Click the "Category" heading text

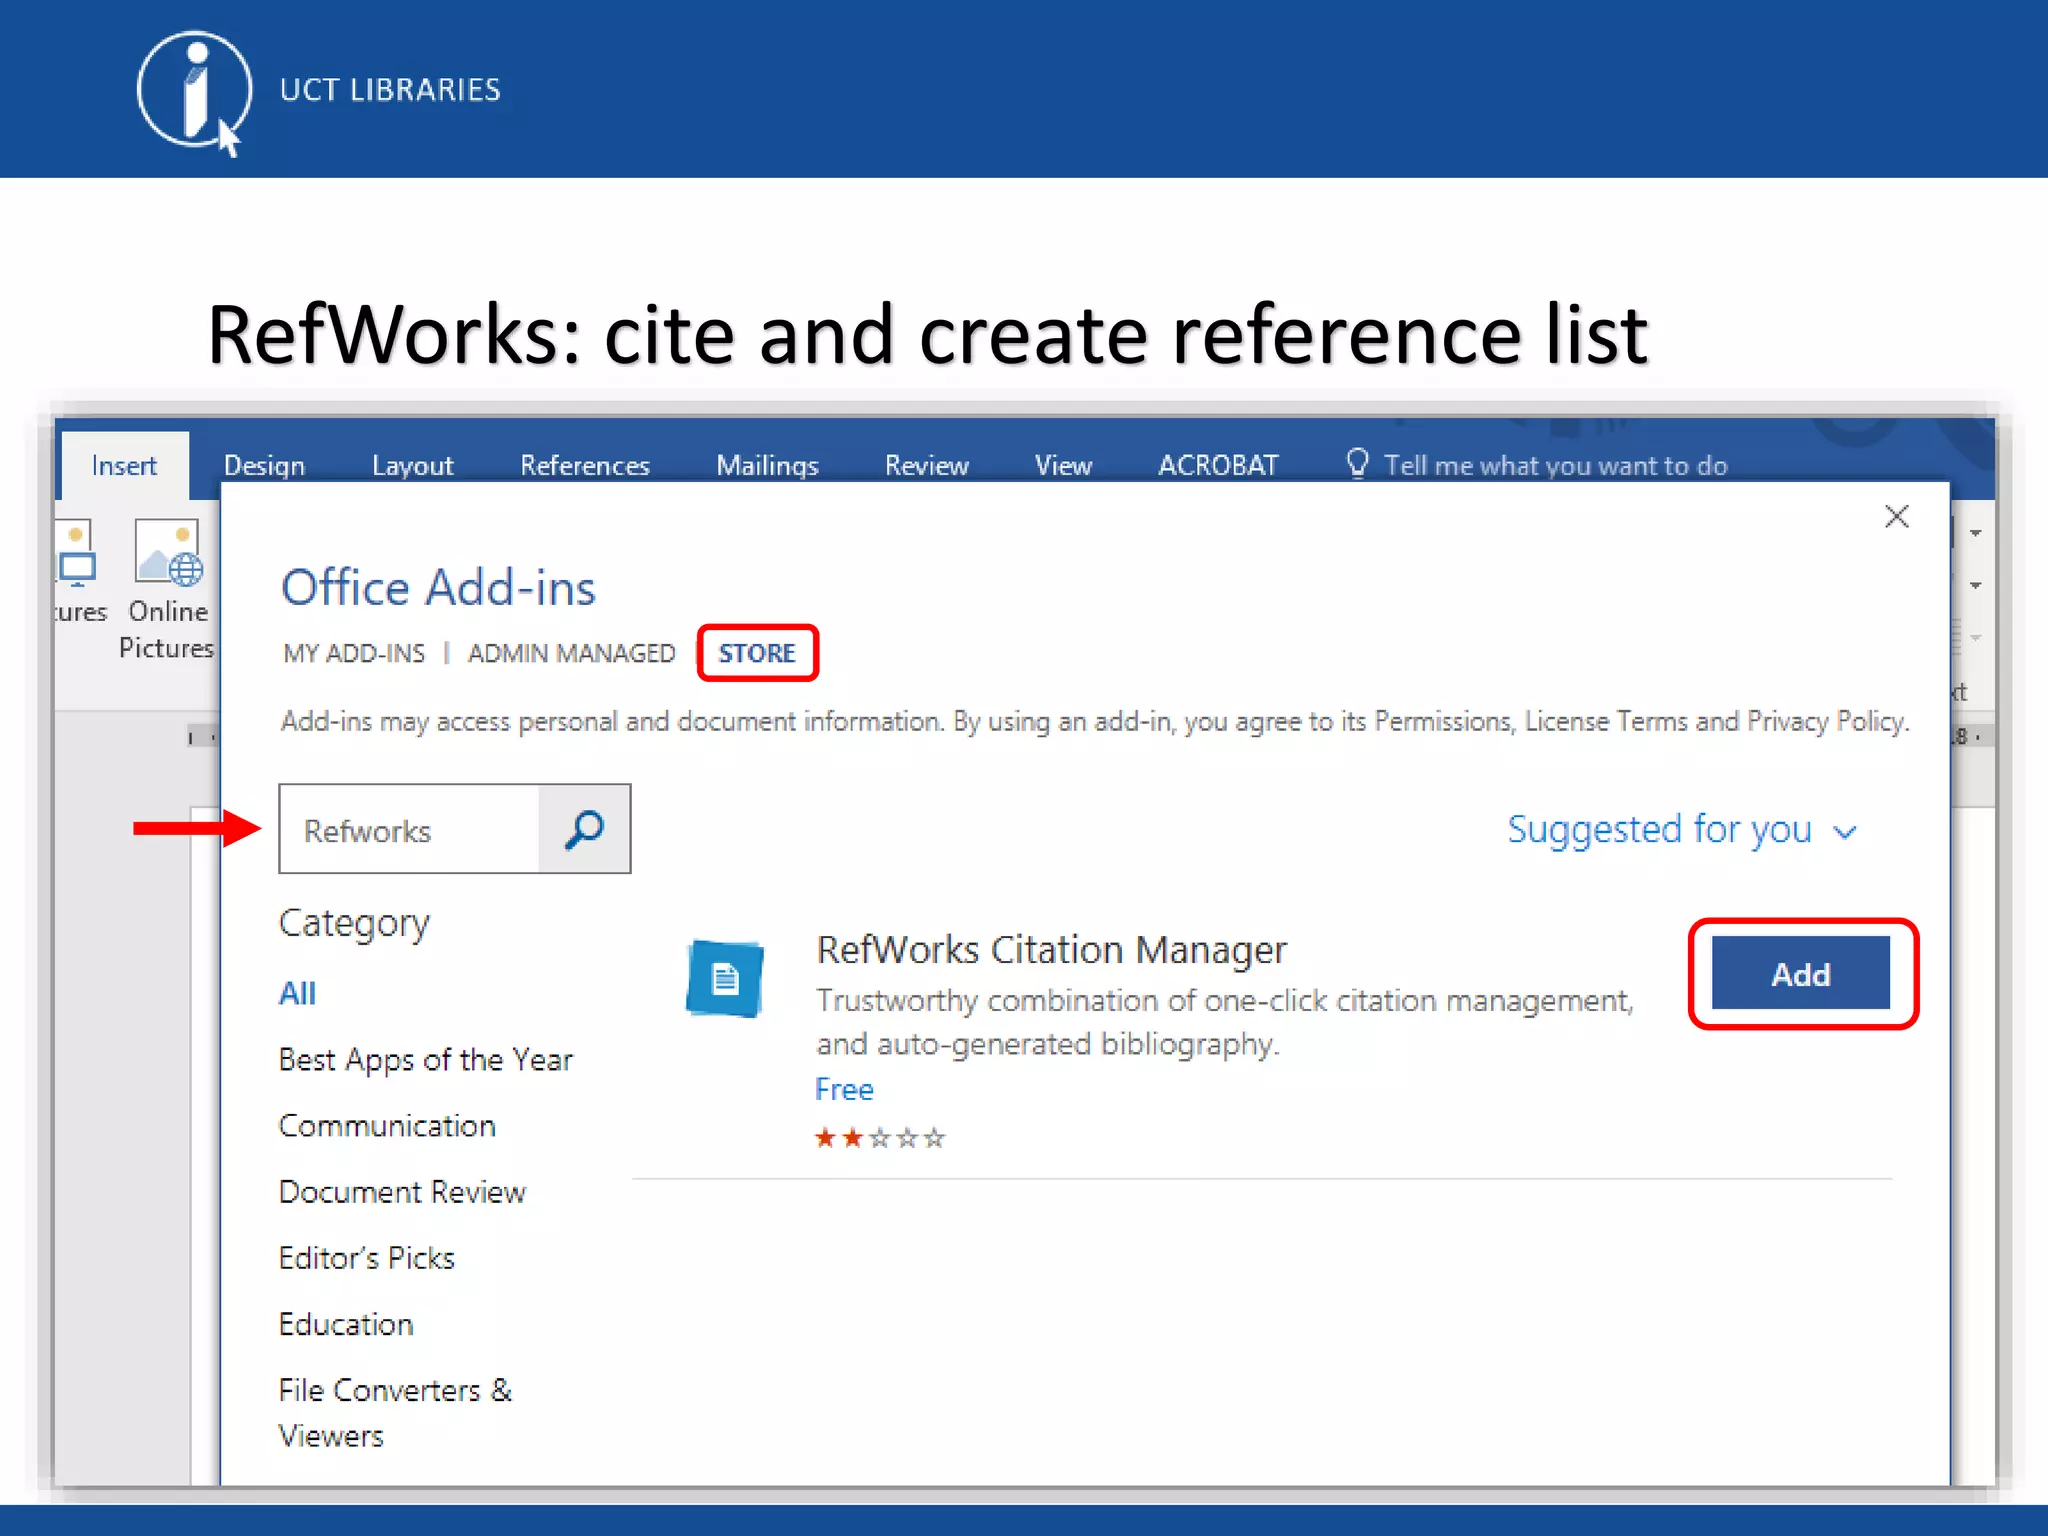tap(354, 924)
